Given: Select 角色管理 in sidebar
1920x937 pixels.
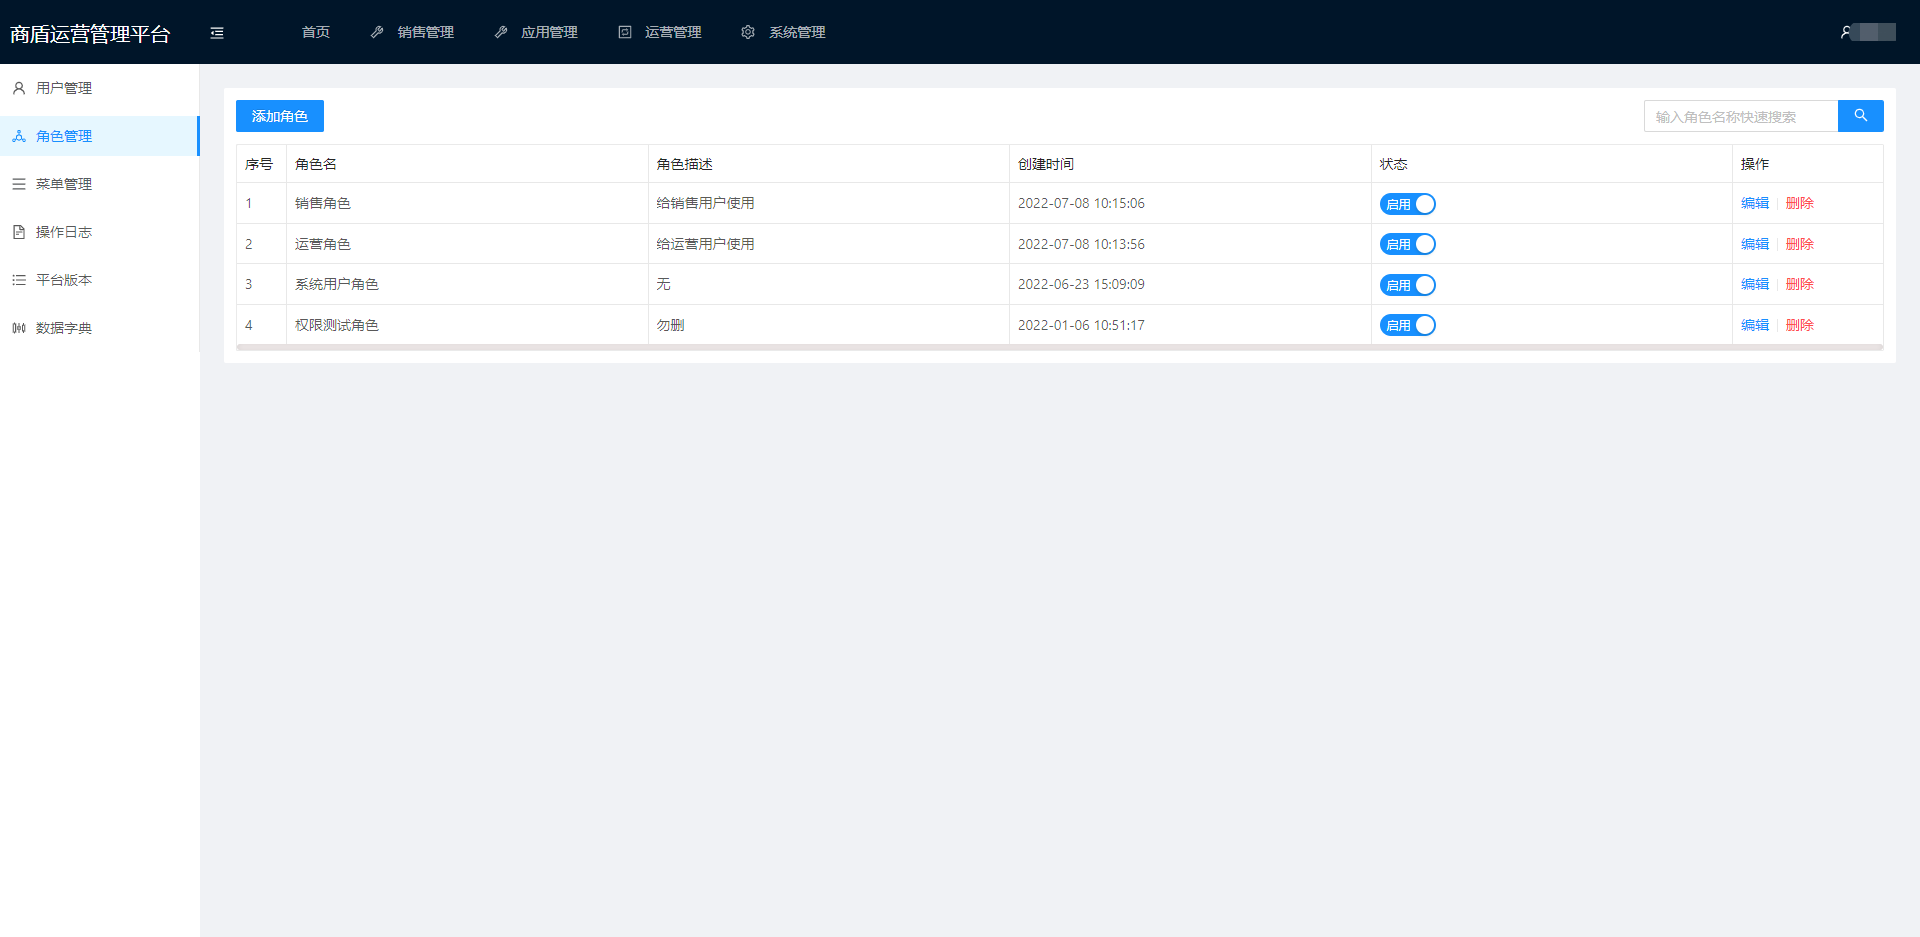Looking at the screenshot, I should [x=99, y=136].
